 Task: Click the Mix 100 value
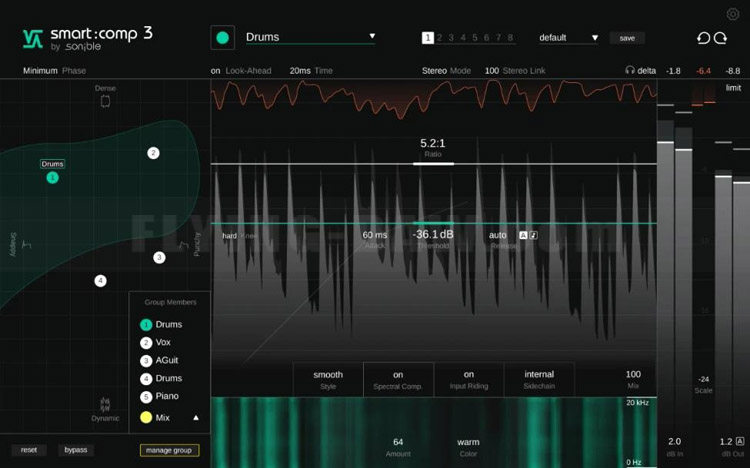coord(633,374)
